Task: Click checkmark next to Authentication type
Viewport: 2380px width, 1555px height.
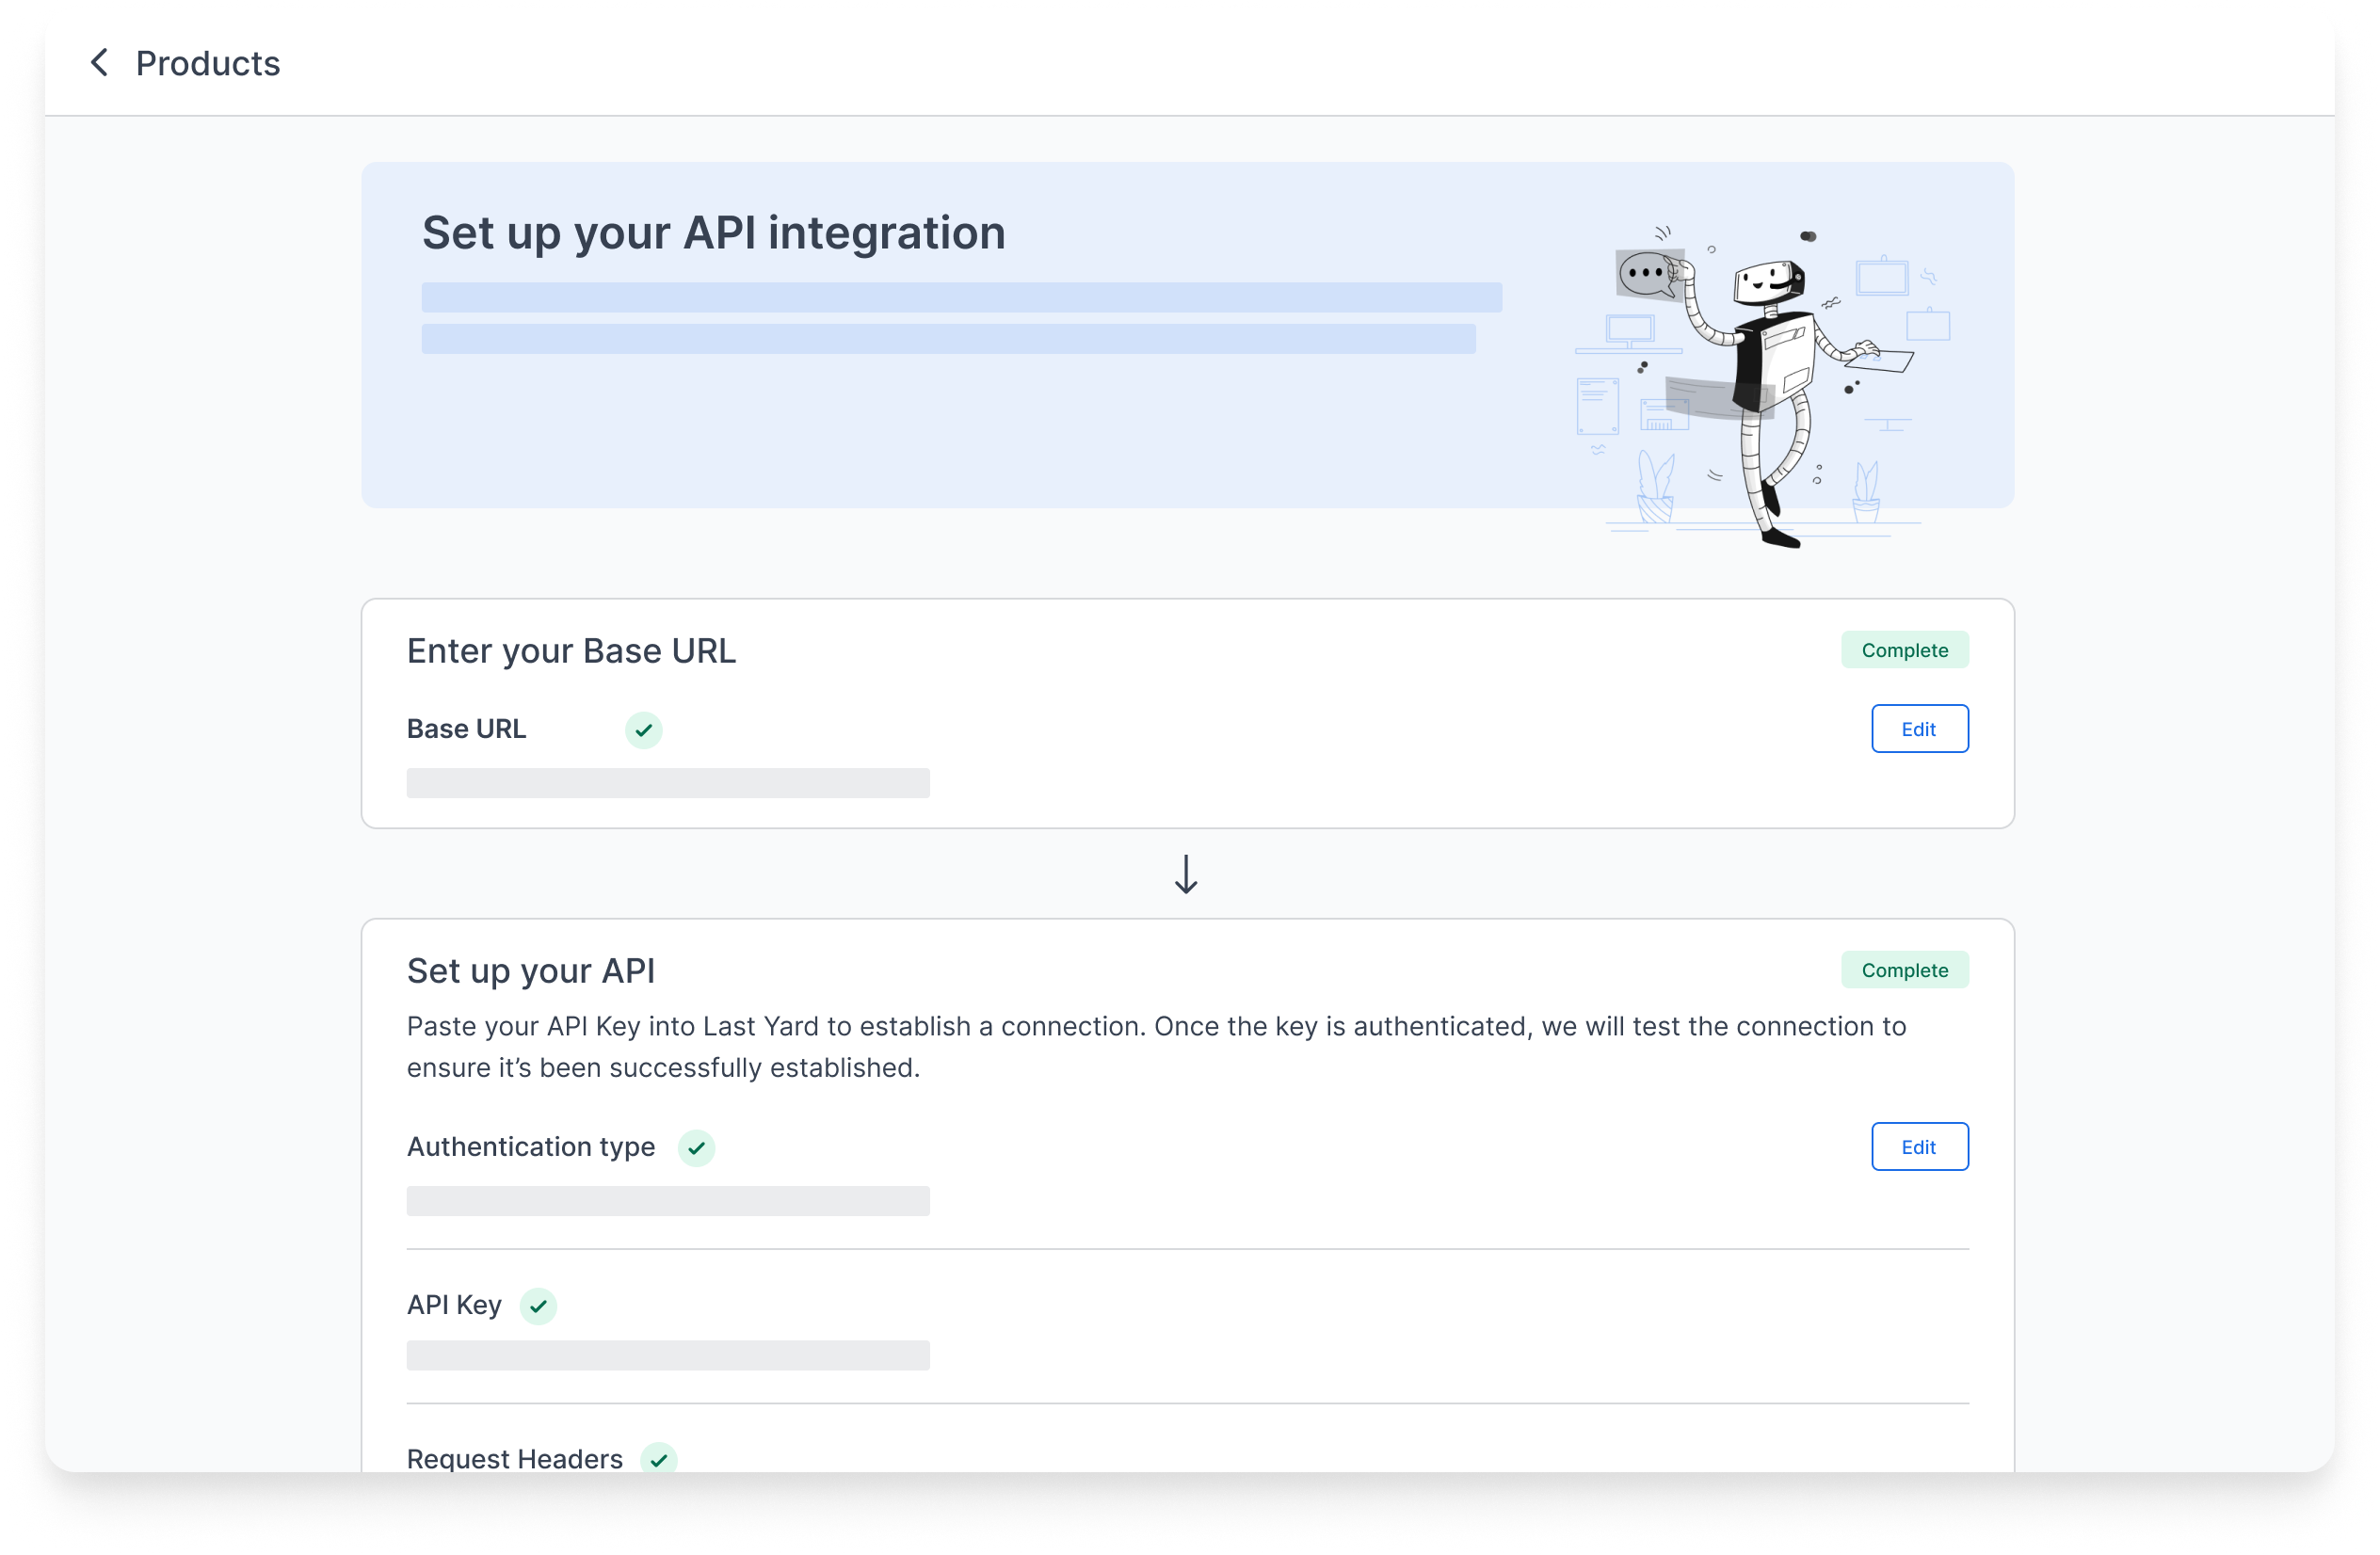Action: 696,1148
